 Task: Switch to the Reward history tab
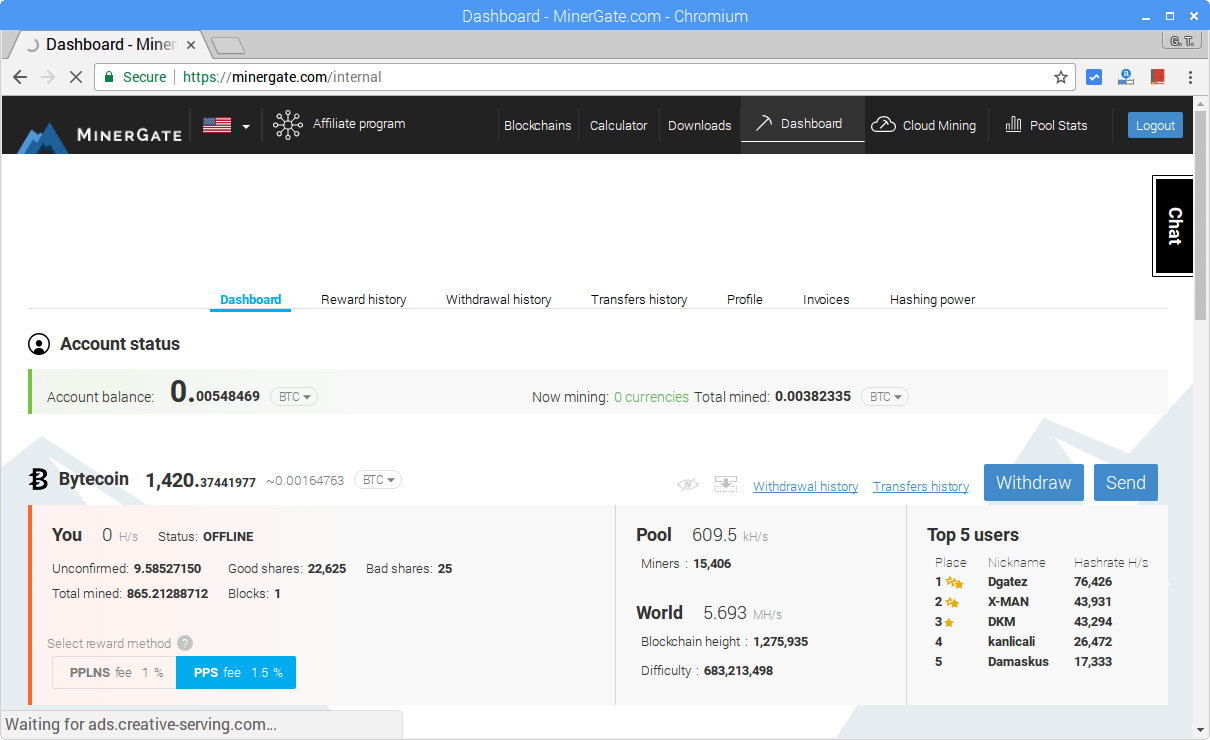coord(363,299)
